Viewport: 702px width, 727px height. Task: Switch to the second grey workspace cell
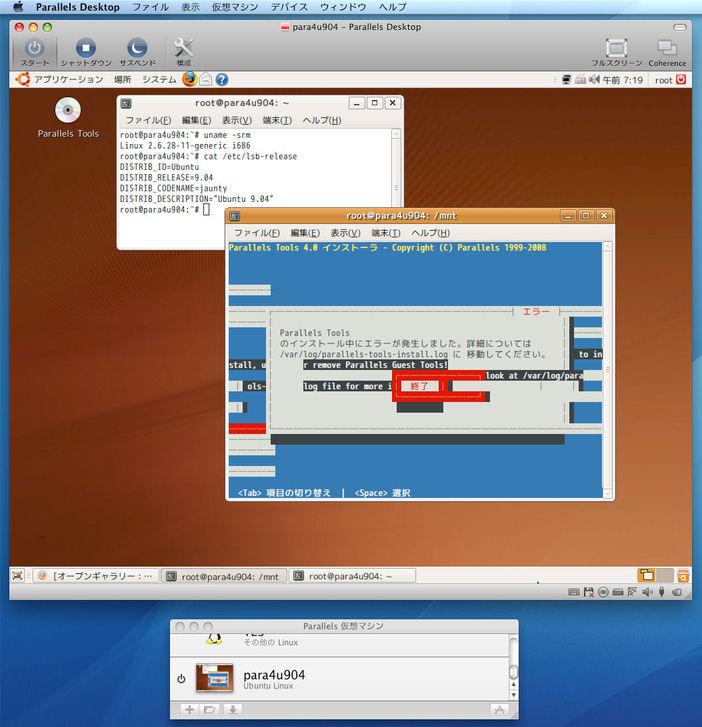[665, 575]
